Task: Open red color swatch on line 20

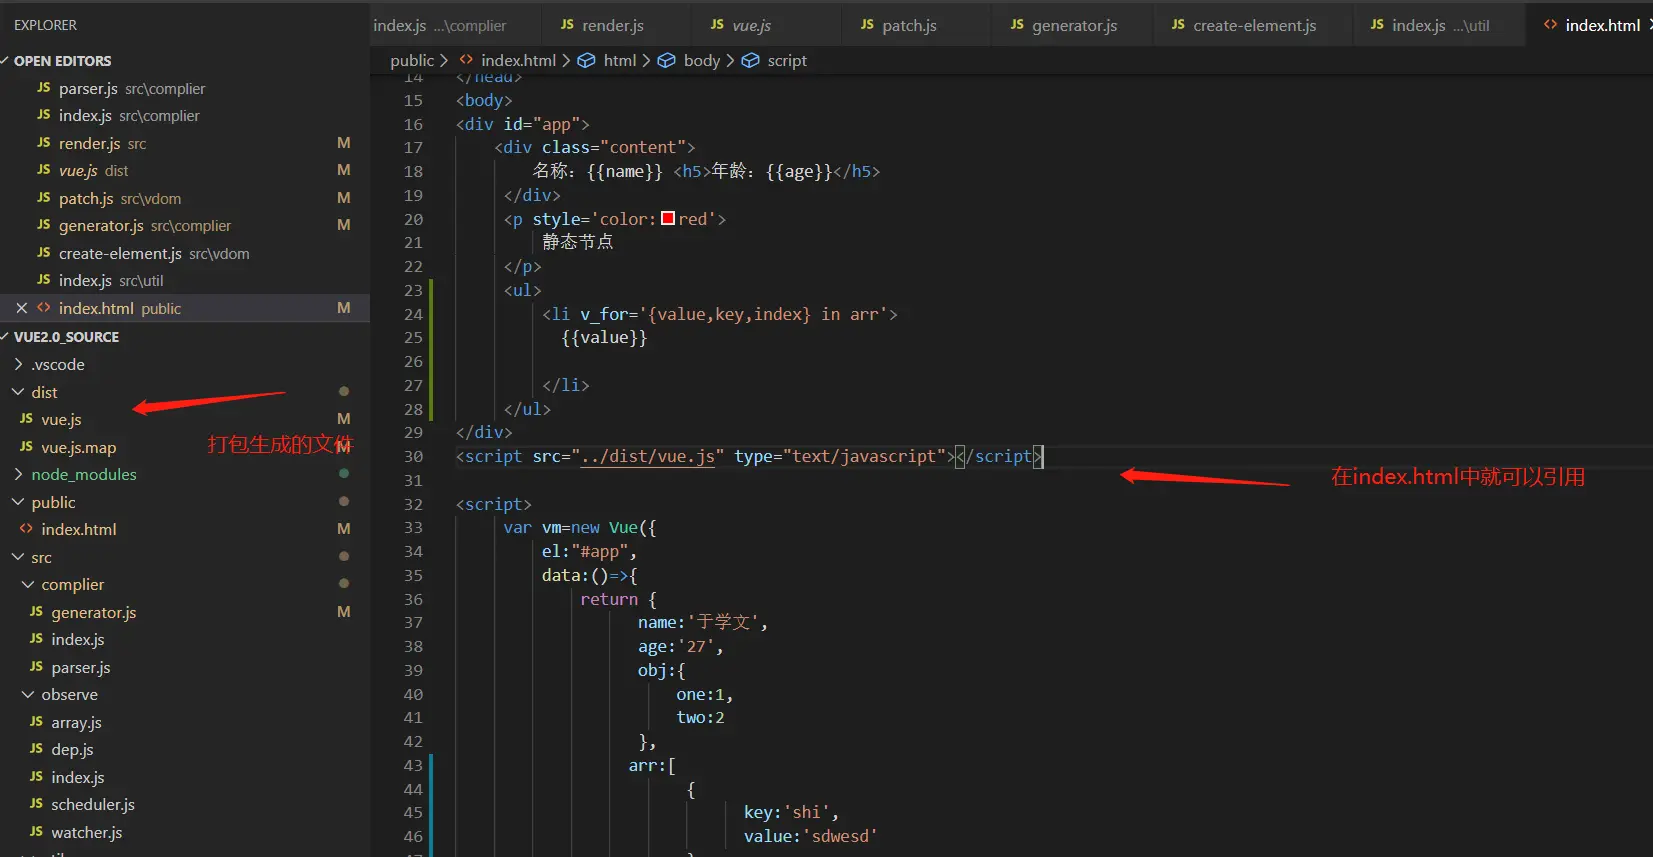Action: (x=668, y=218)
